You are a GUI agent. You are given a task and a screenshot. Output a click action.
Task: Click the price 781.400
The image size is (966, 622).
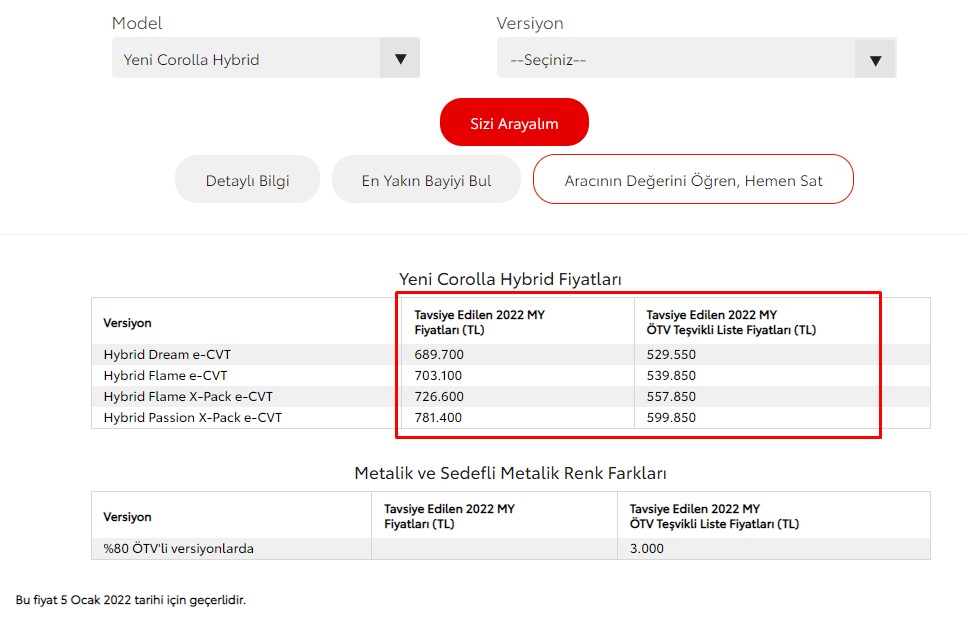438,418
